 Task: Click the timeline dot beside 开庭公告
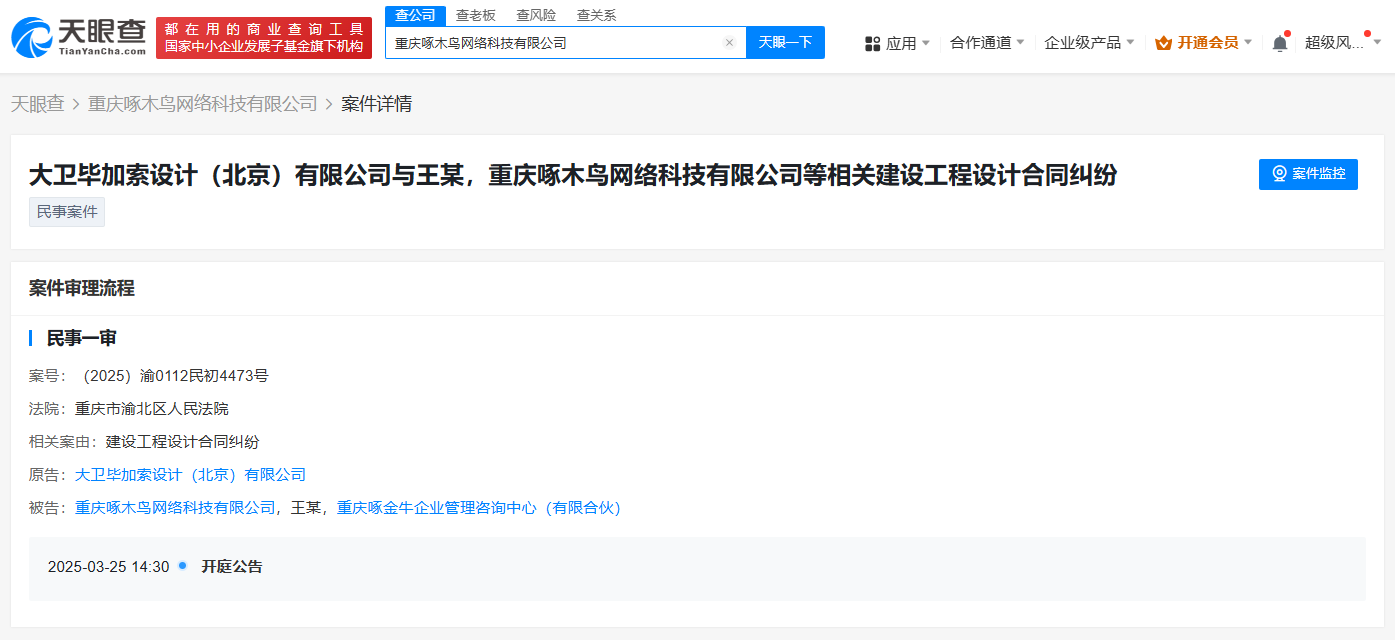click(183, 565)
